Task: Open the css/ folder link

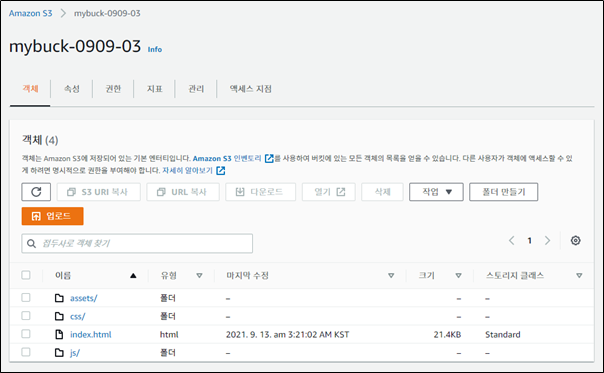Action: [77, 316]
